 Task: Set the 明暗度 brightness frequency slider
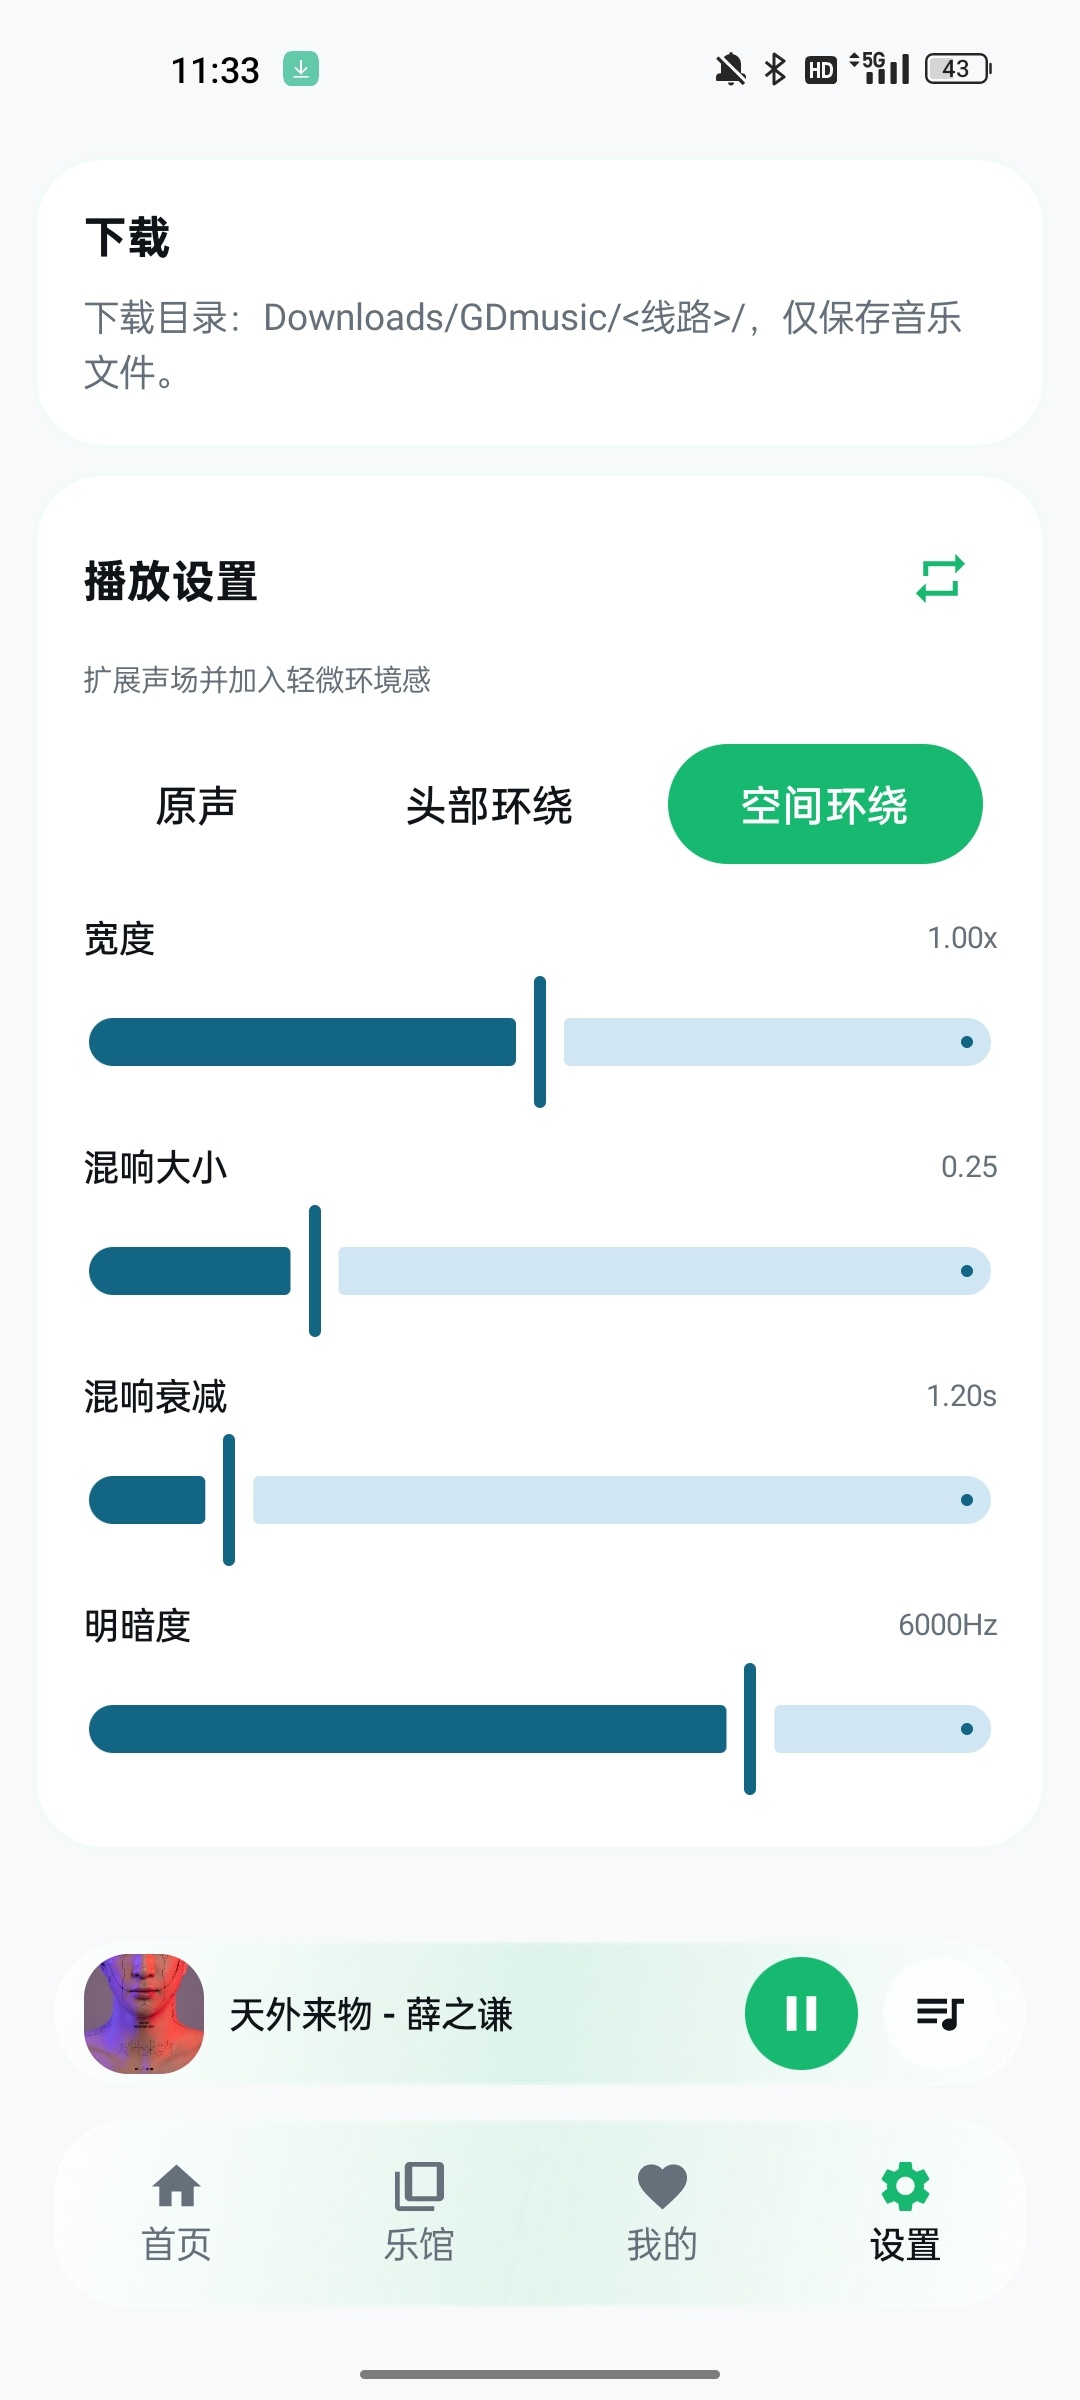point(540,1729)
